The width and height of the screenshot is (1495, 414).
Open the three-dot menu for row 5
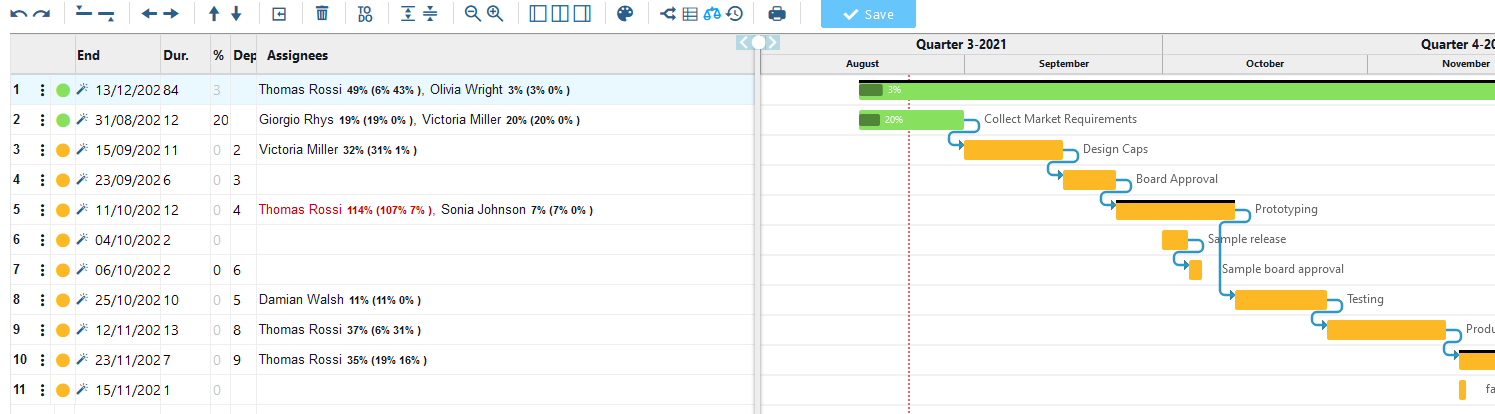coord(42,210)
